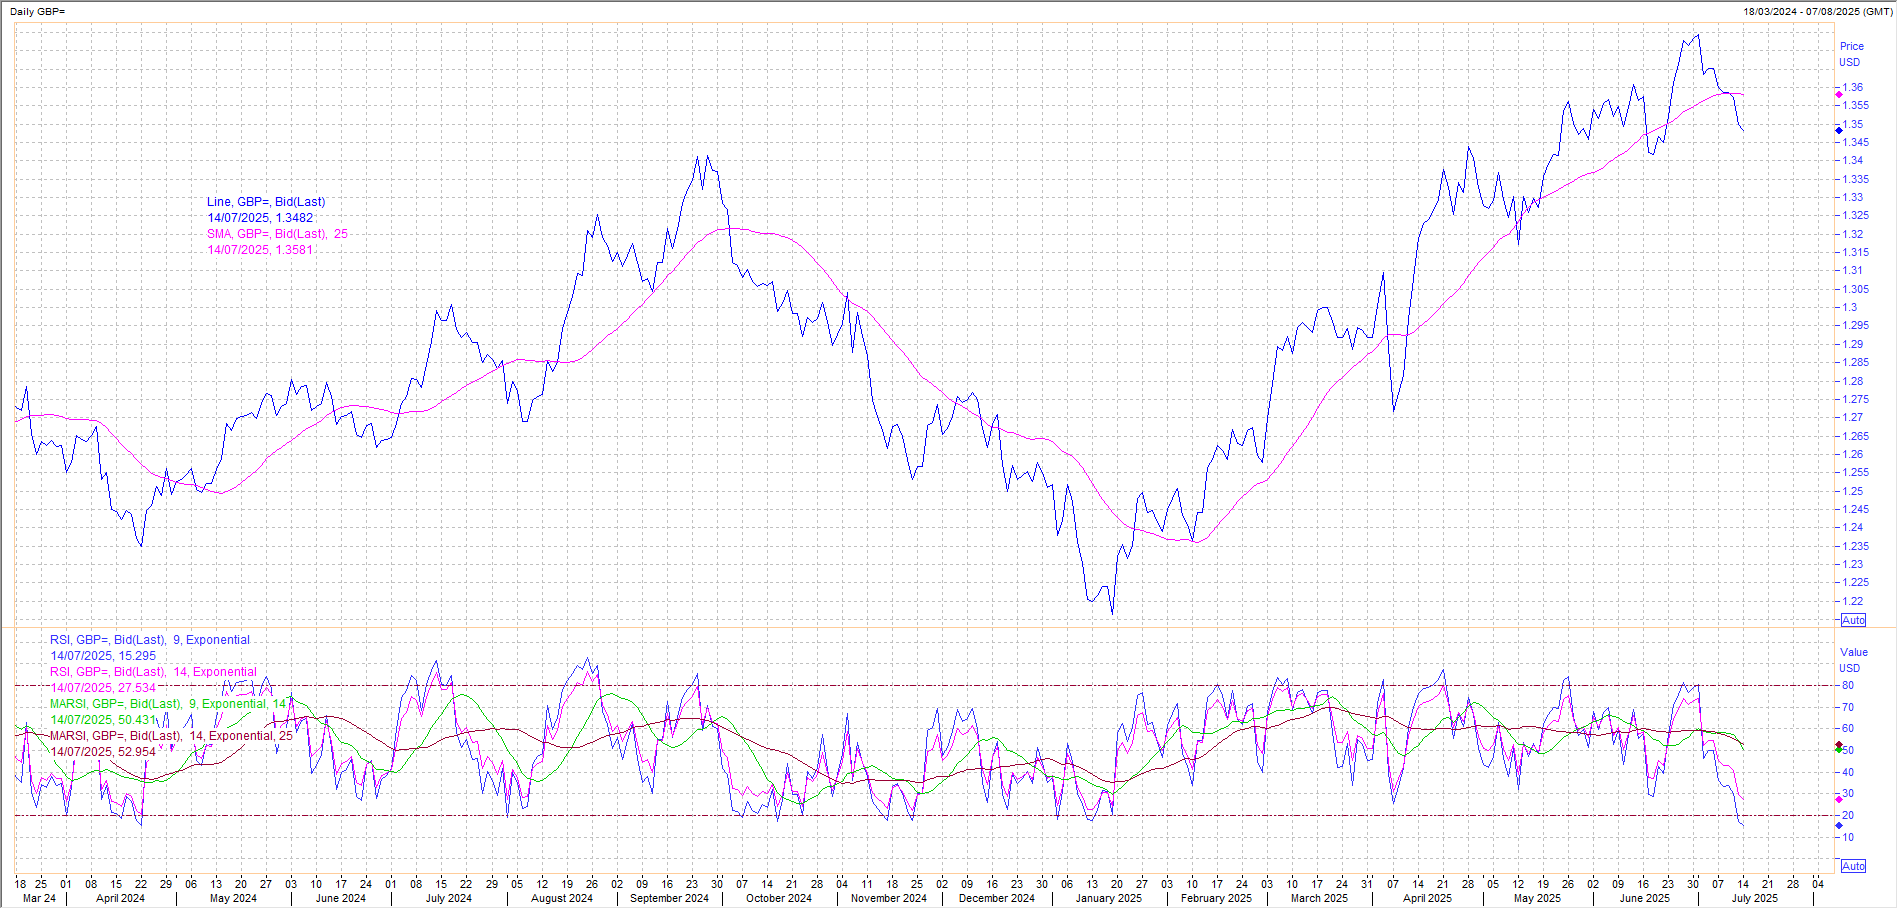Click the Price USD axis label
The width and height of the screenshot is (1898, 909).
click(x=1851, y=54)
